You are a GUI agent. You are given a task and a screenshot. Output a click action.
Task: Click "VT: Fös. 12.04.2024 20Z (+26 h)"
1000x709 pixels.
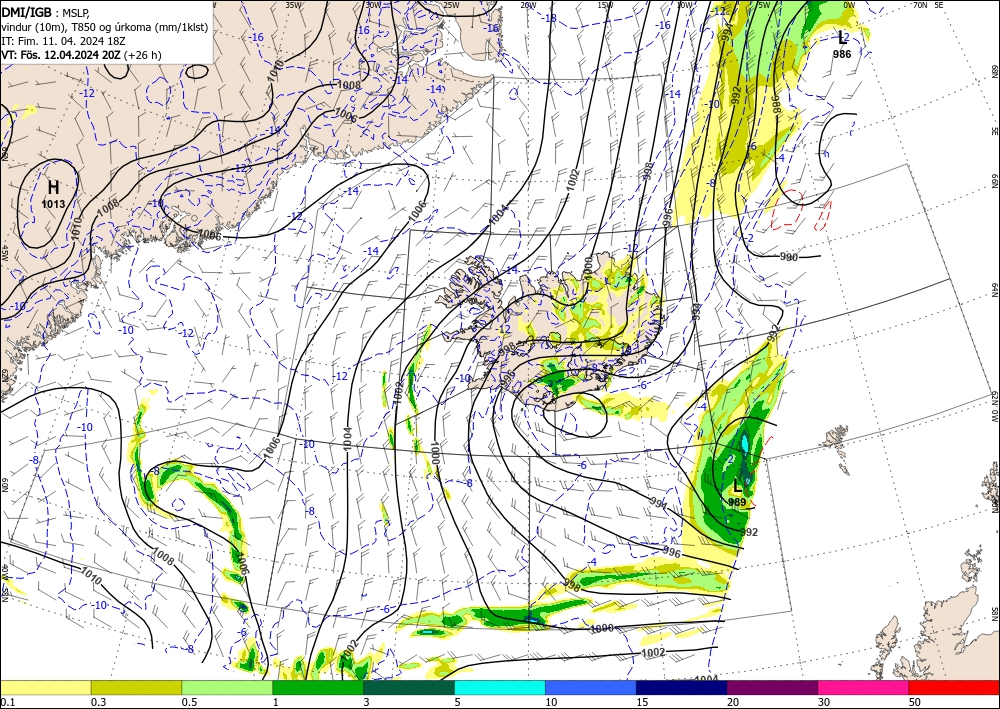[x=81, y=55]
